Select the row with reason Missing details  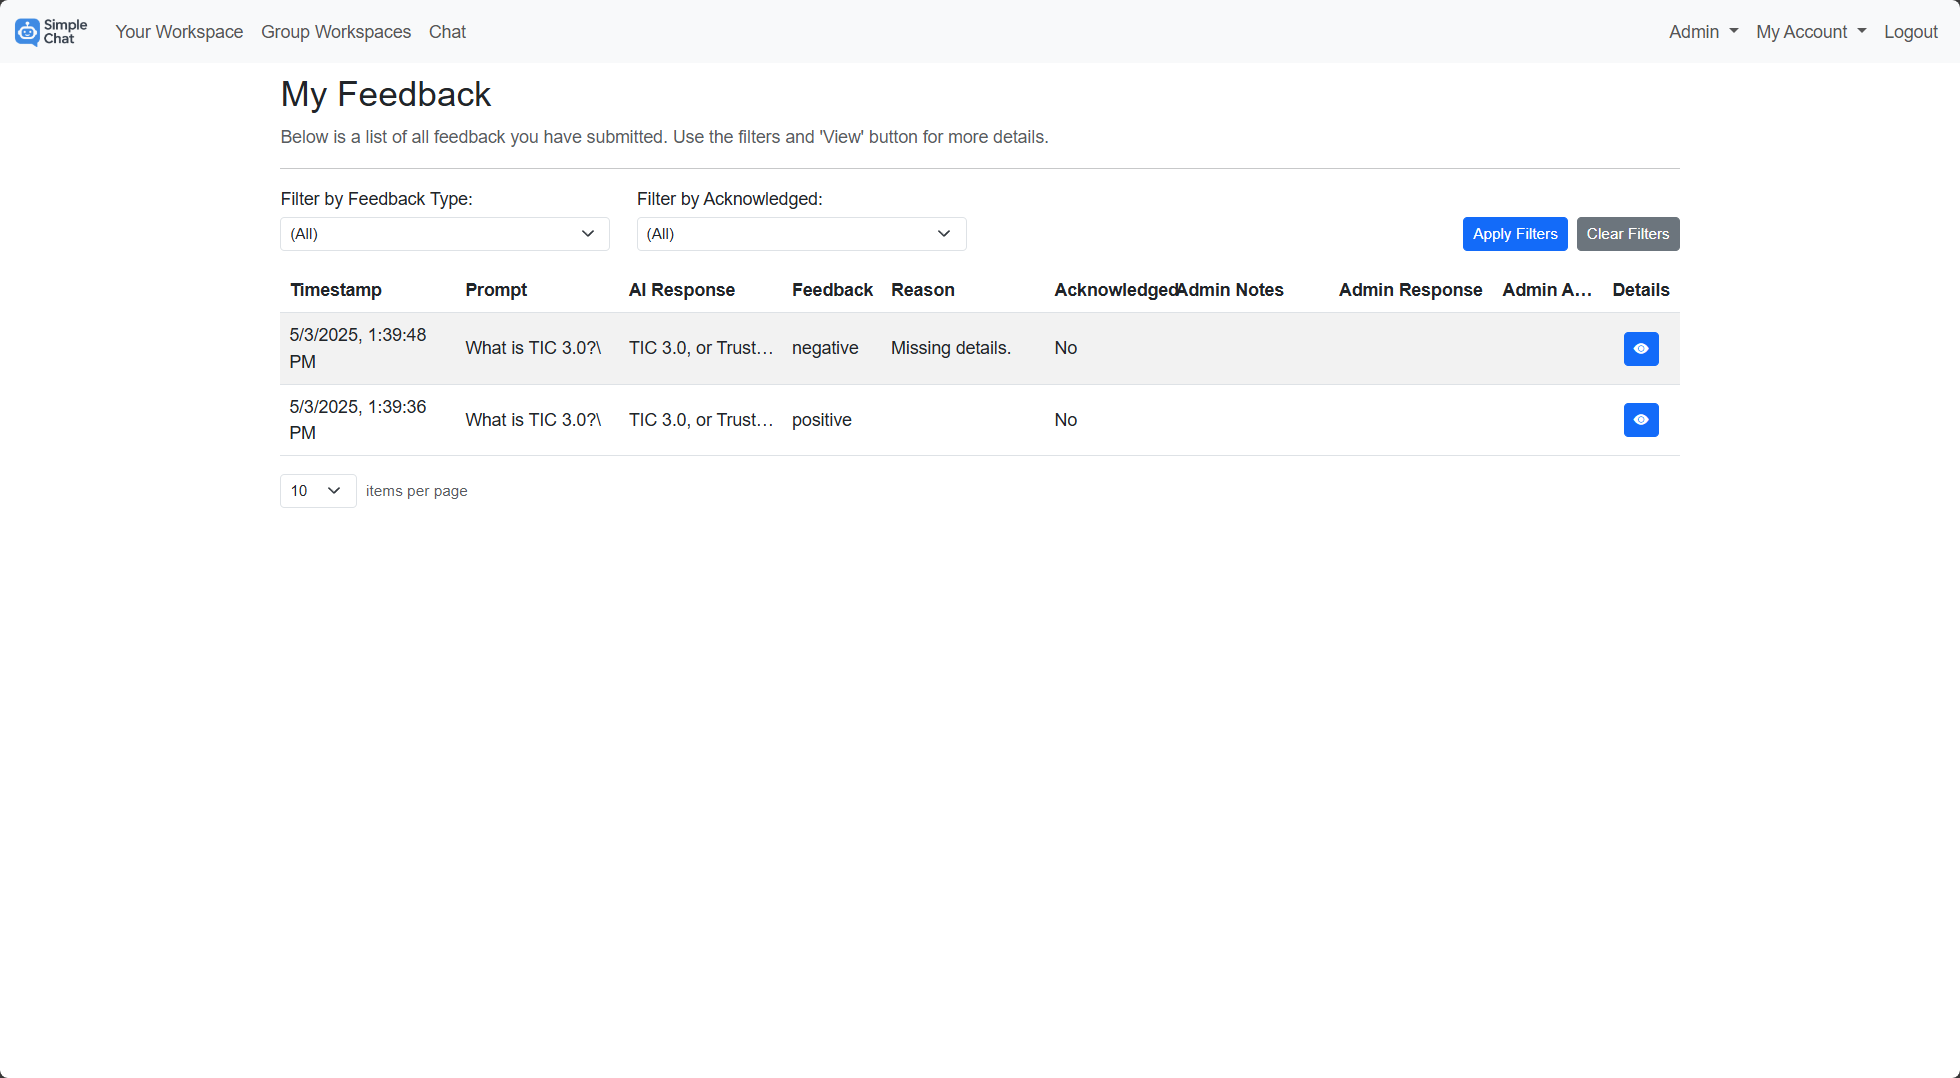pos(950,348)
